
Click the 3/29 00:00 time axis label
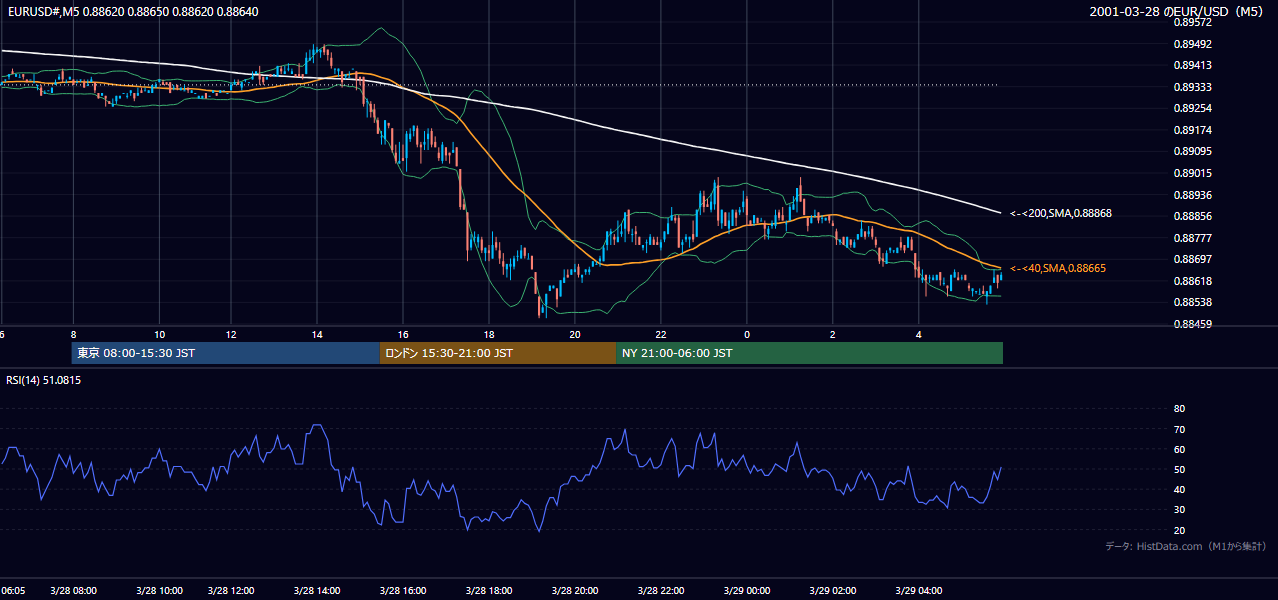747,590
